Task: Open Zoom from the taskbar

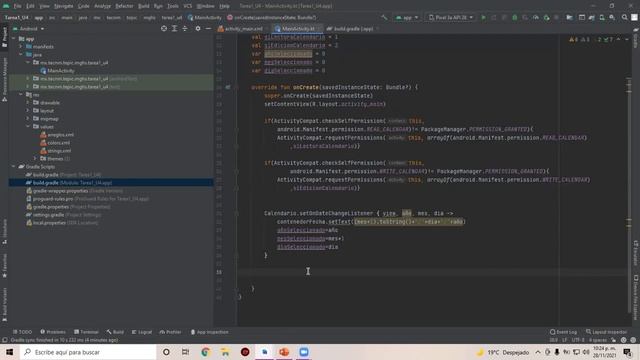Action: click(x=304, y=352)
